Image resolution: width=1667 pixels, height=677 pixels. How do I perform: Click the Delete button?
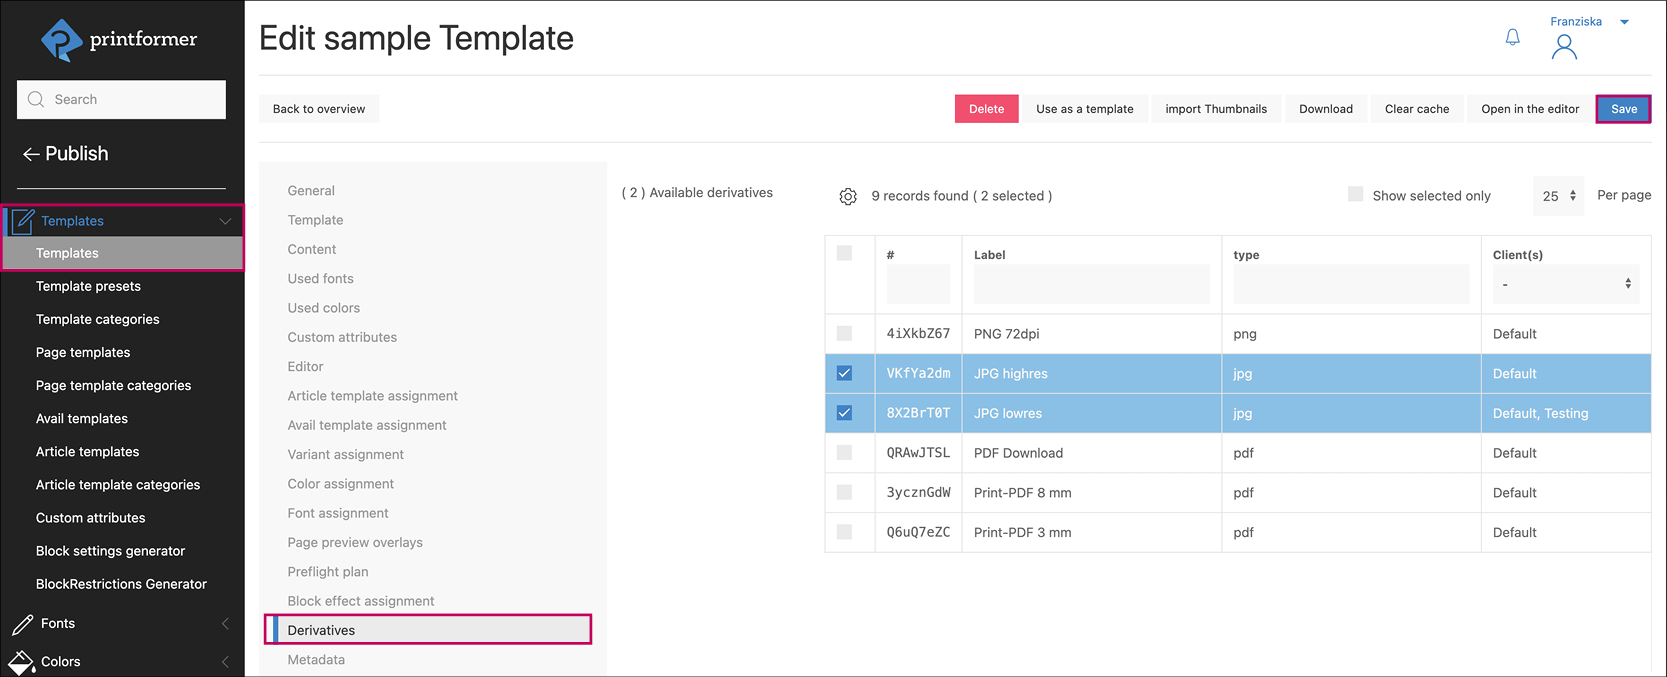pos(986,108)
